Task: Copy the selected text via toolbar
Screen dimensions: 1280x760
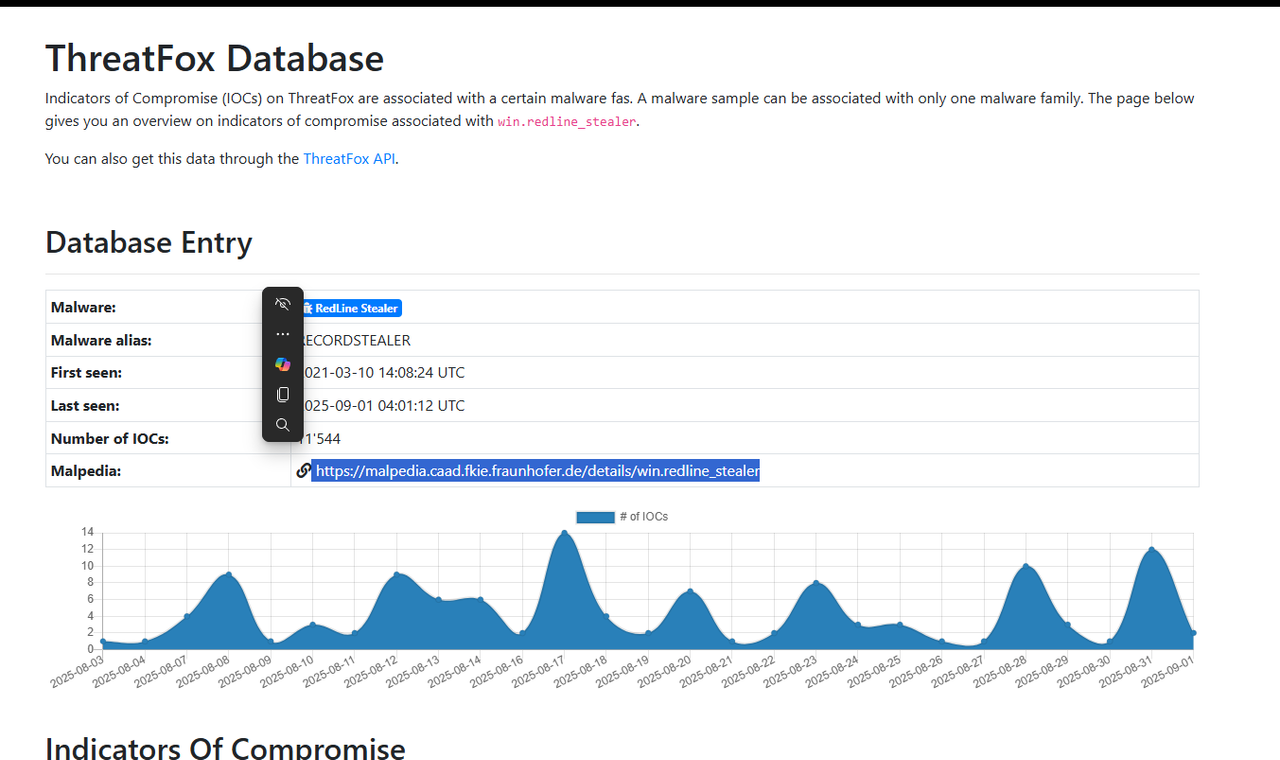Action: 283,394
